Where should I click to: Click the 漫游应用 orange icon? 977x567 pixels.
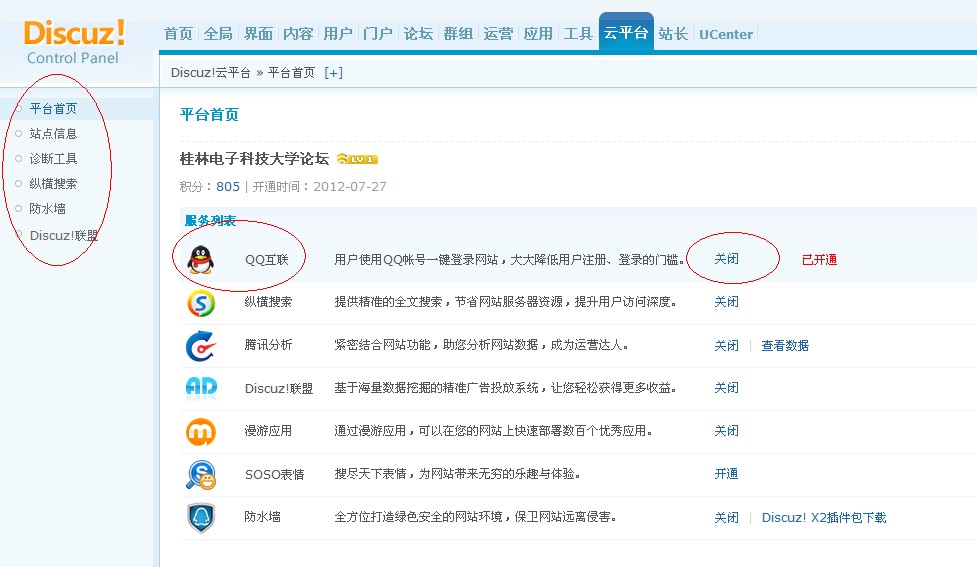coord(201,431)
